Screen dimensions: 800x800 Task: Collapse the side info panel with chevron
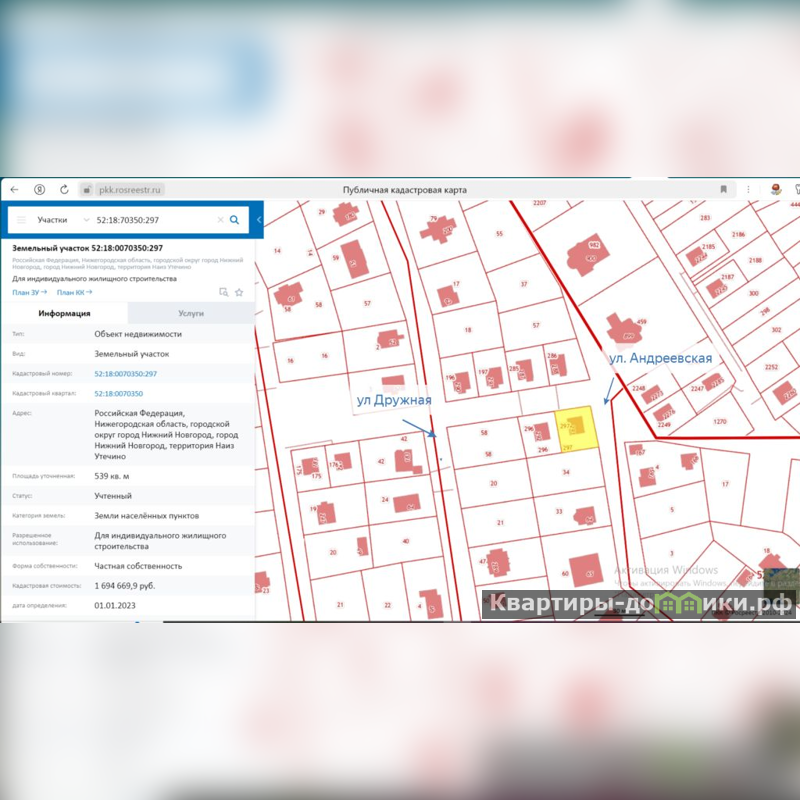(259, 219)
